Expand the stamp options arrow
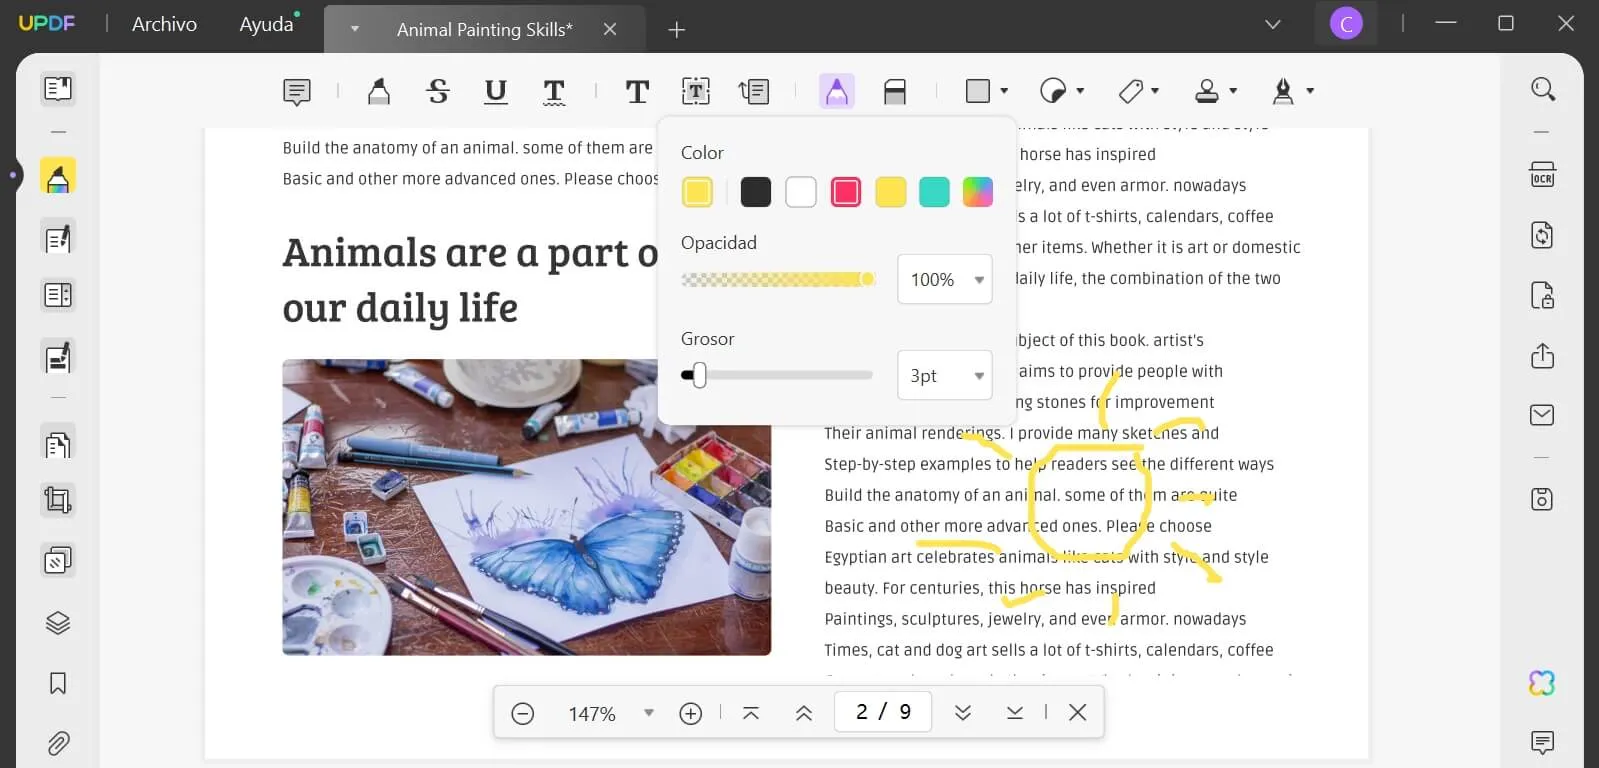 click(x=1233, y=91)
